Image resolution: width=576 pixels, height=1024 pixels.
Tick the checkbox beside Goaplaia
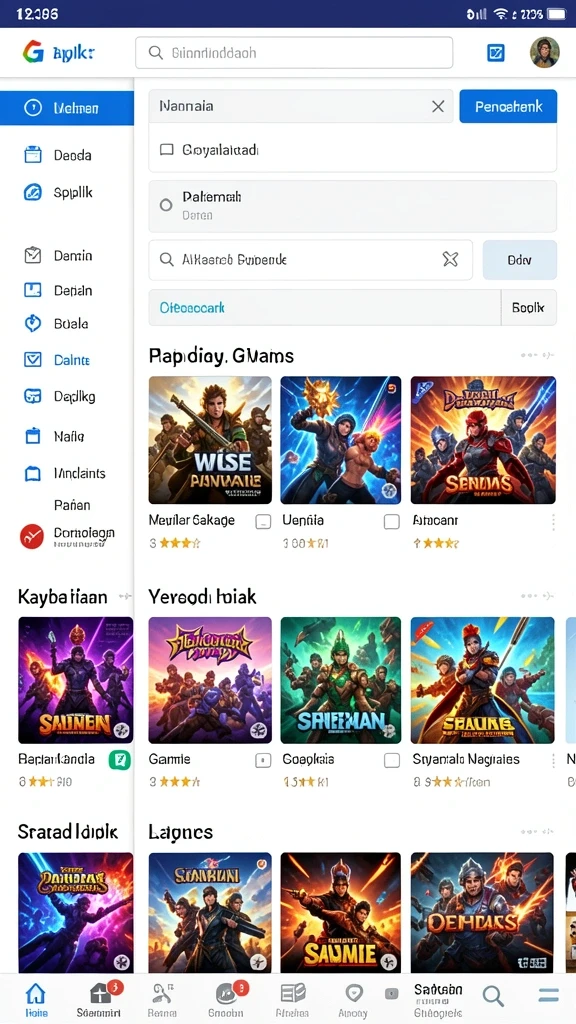[391, 760]
